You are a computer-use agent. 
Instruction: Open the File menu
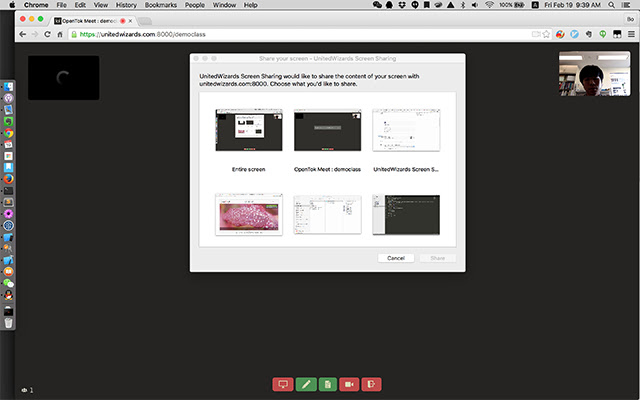tap(61, 5)
